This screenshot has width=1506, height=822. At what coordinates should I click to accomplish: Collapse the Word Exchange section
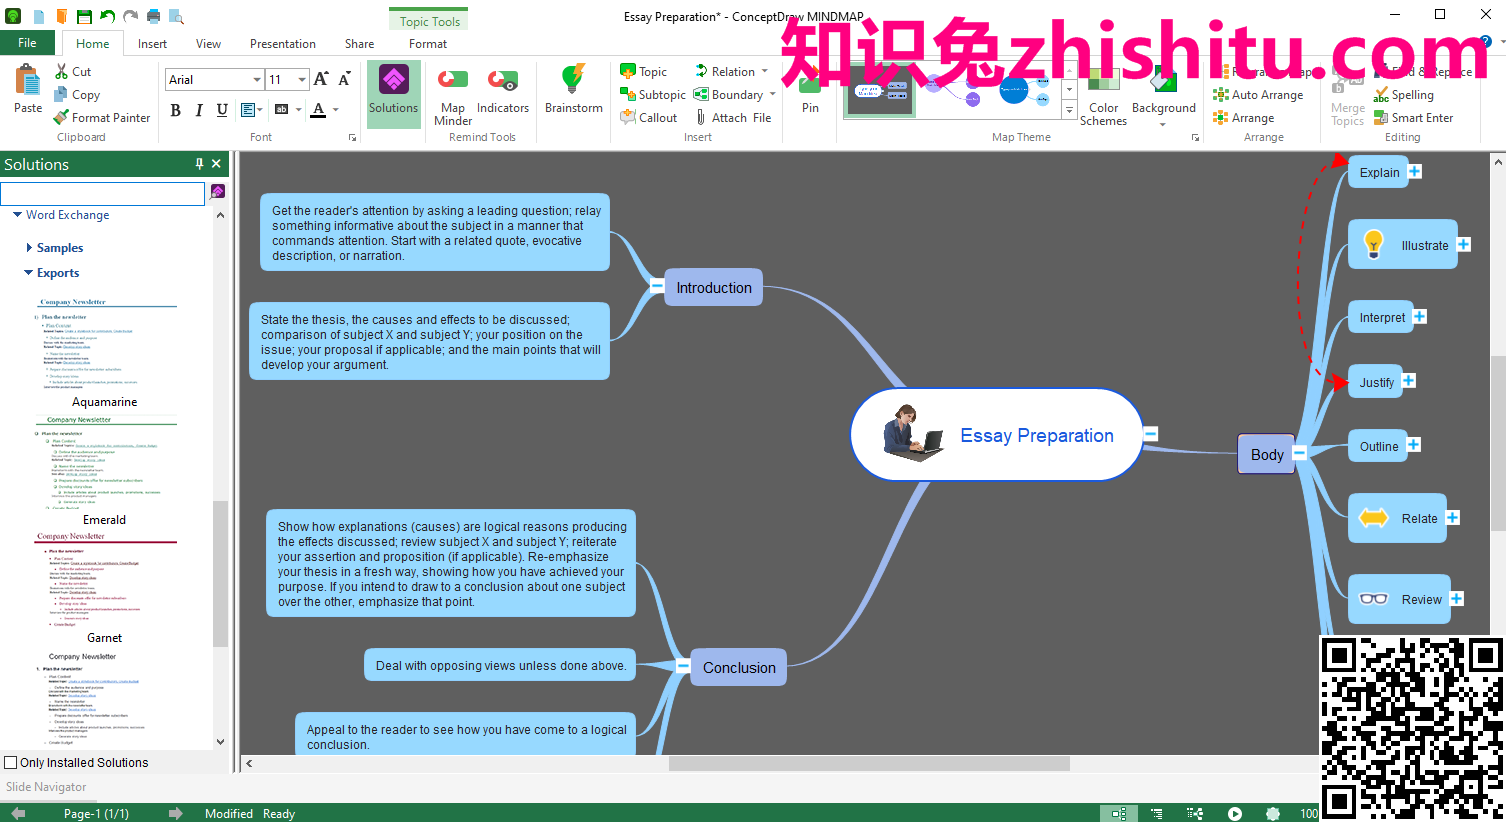[17, 214]
